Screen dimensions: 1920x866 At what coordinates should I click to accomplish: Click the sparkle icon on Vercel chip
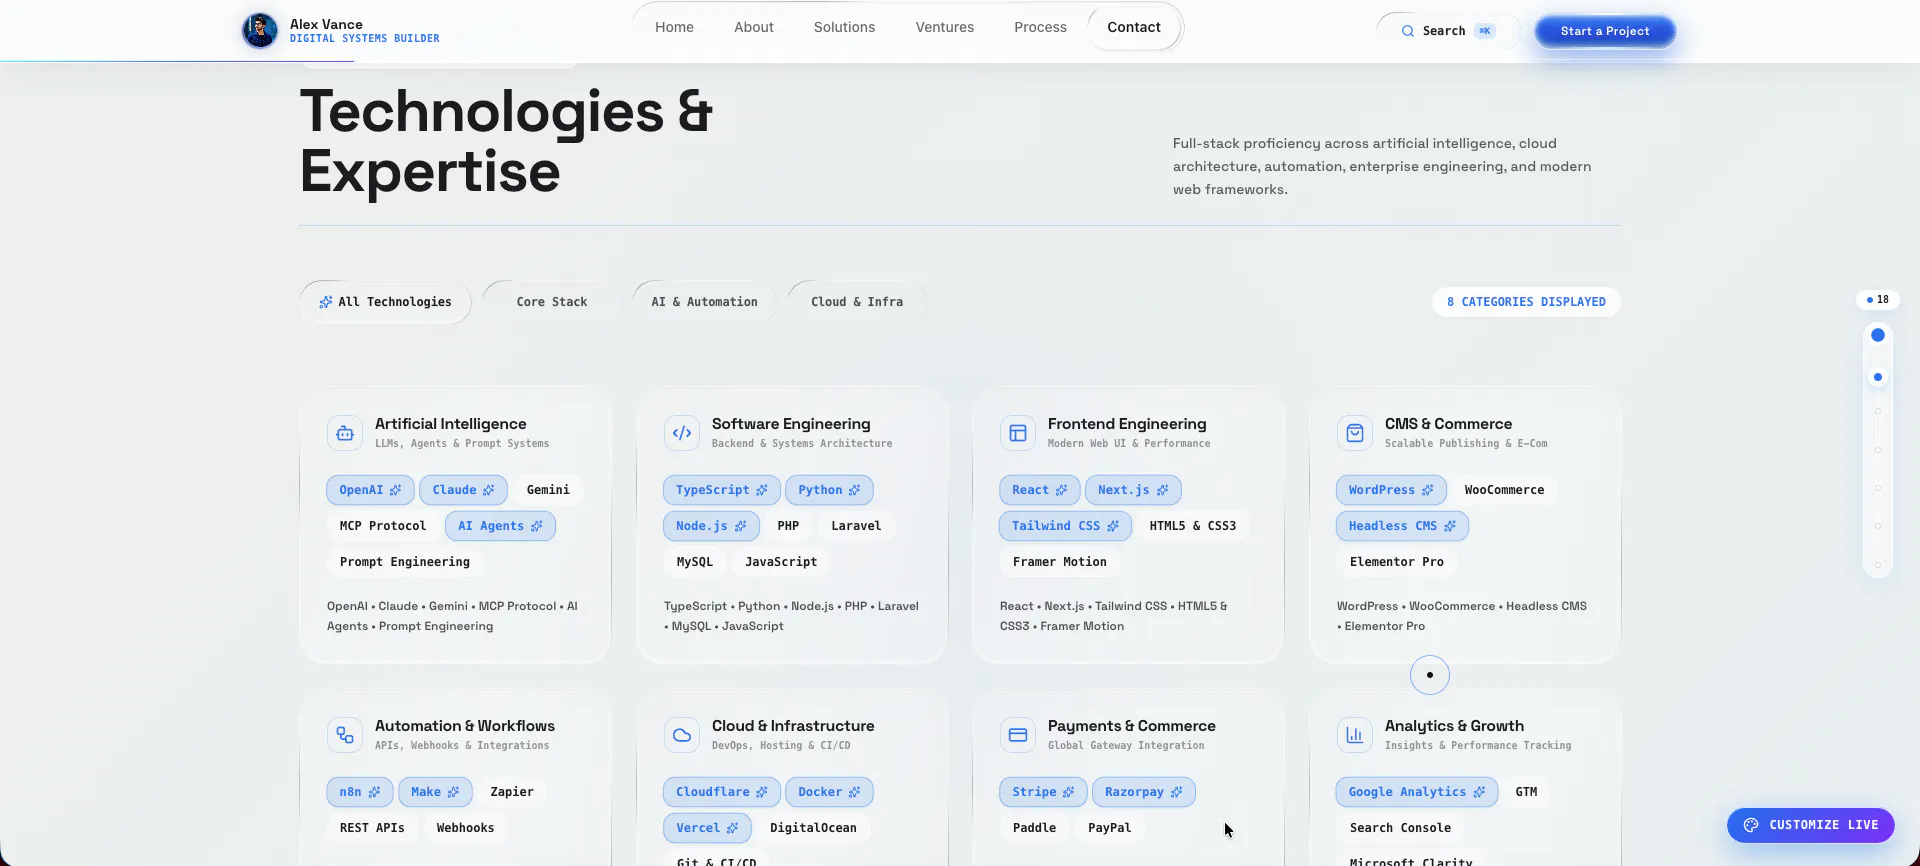pyautogui.click(x=732, y=828)
